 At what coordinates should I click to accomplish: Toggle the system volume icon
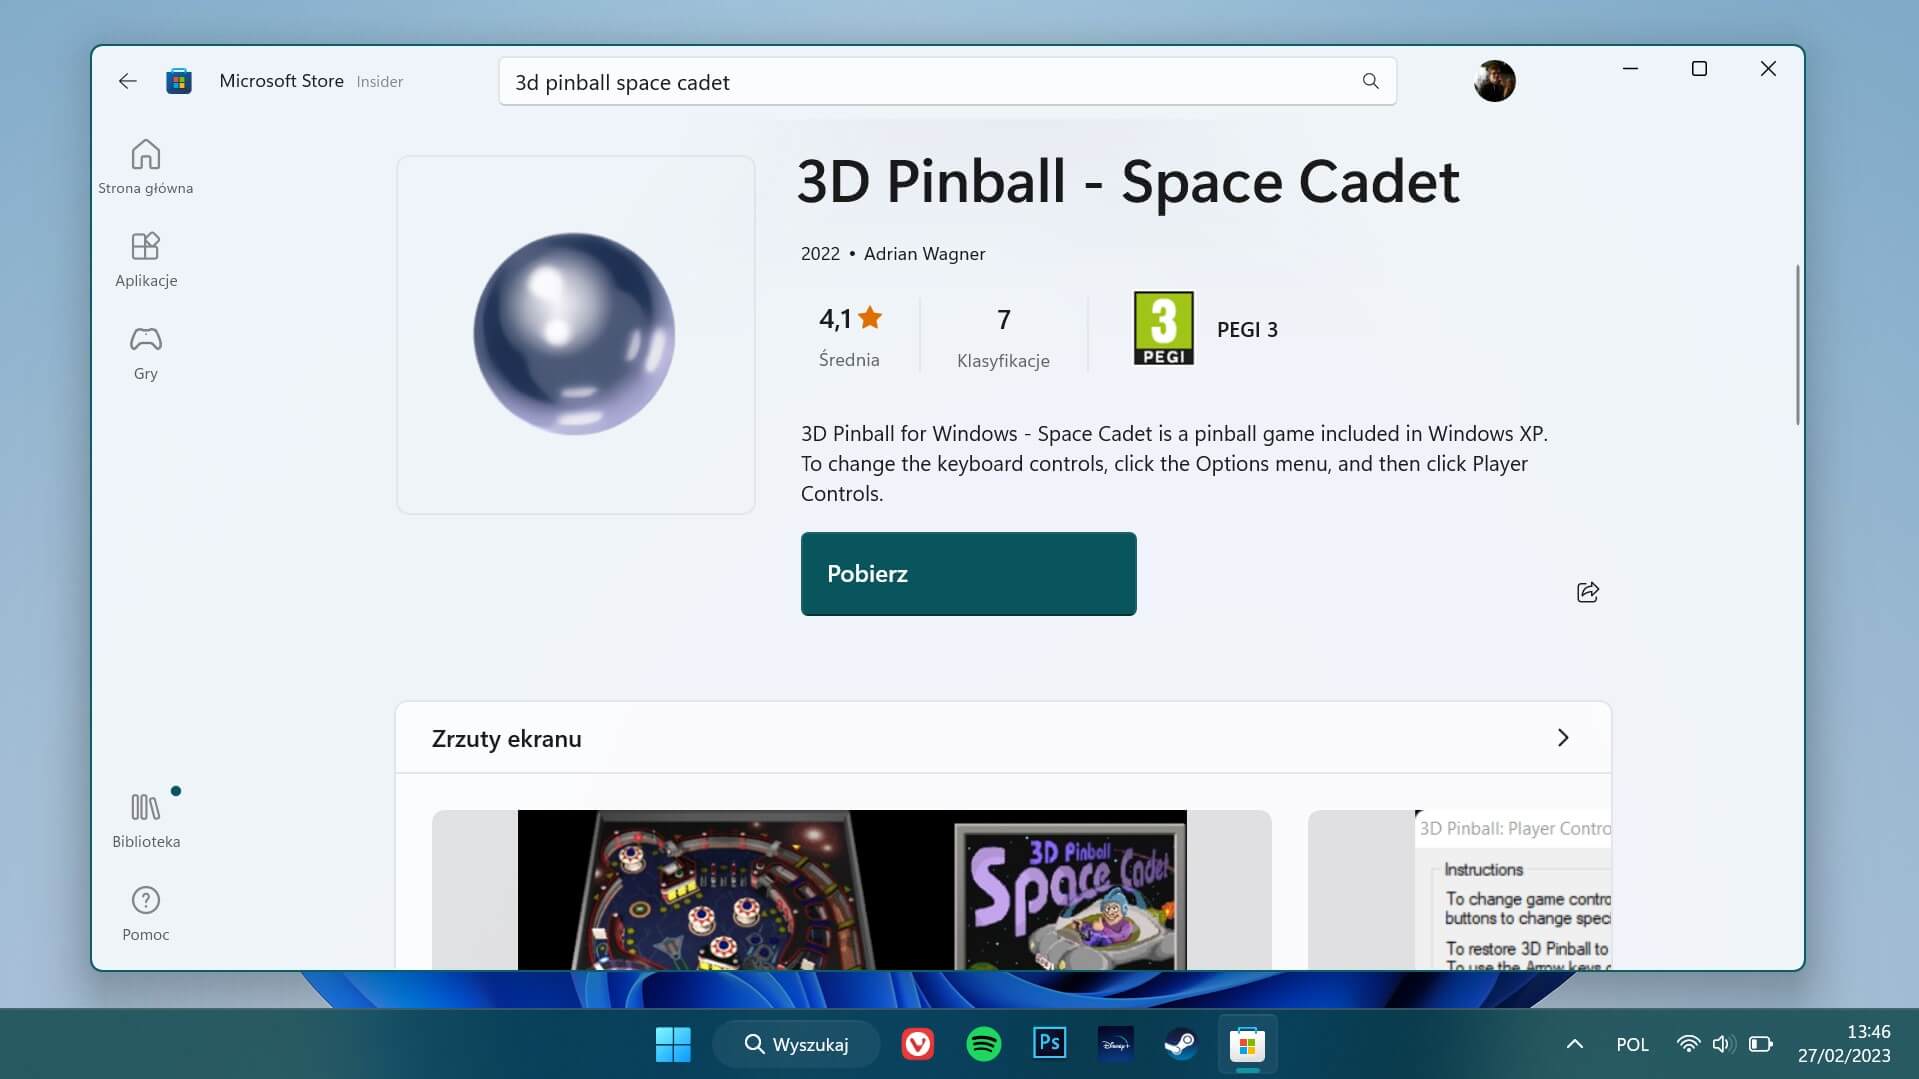[x=1722, y=1043]
